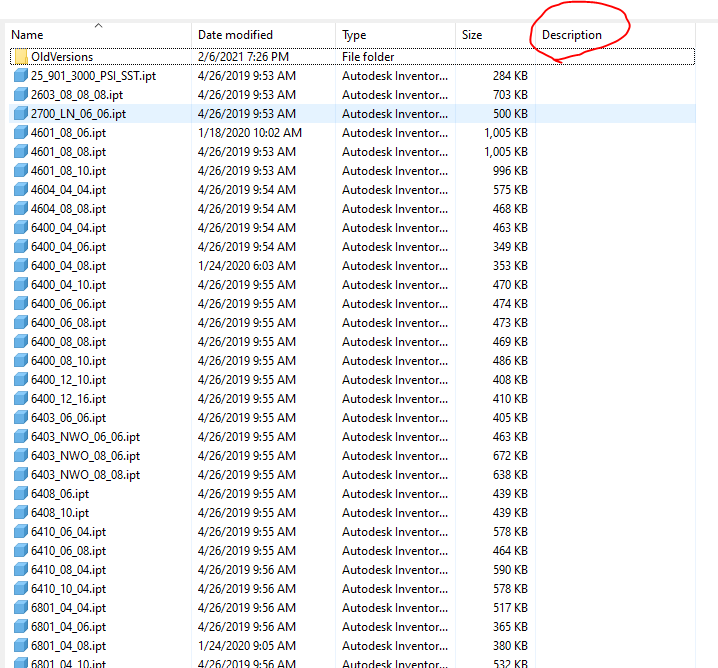Select file name 6801_04_04.ipt
Viewport: 718px width, 668px height.
pyautogui.click(x=68, y=608)
